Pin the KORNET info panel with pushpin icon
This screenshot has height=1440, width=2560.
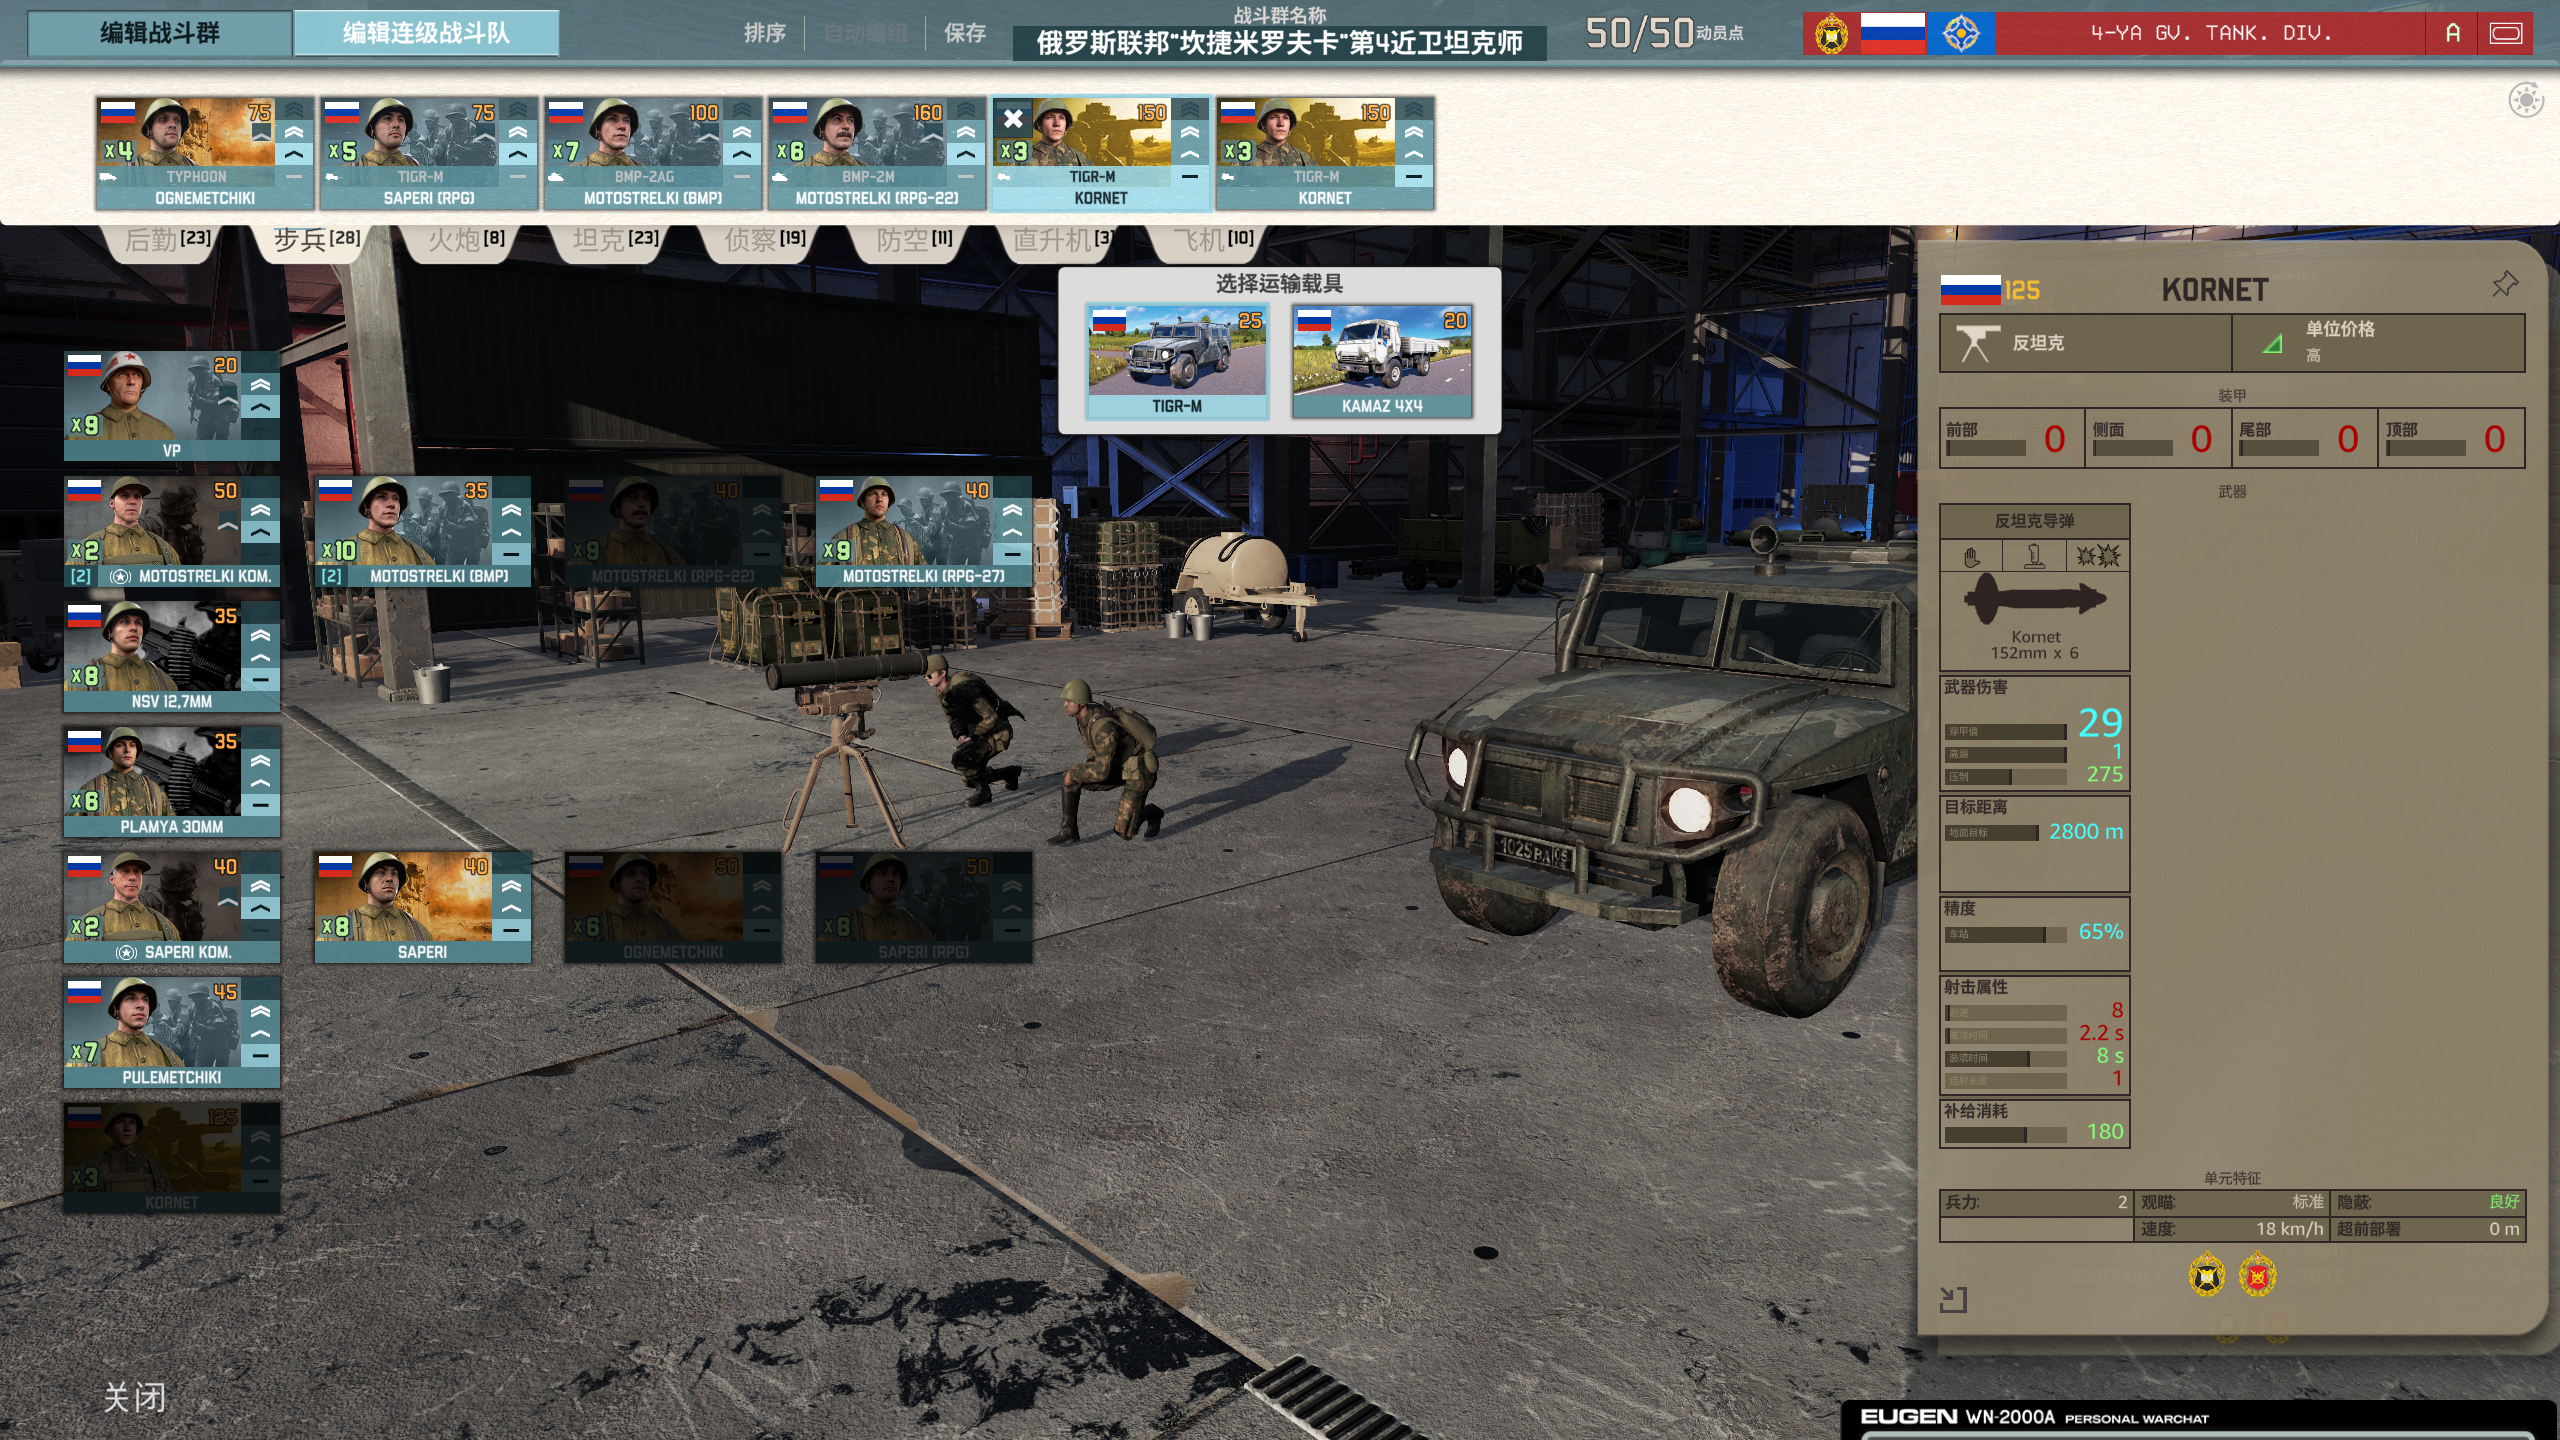tap(2504, 285)
